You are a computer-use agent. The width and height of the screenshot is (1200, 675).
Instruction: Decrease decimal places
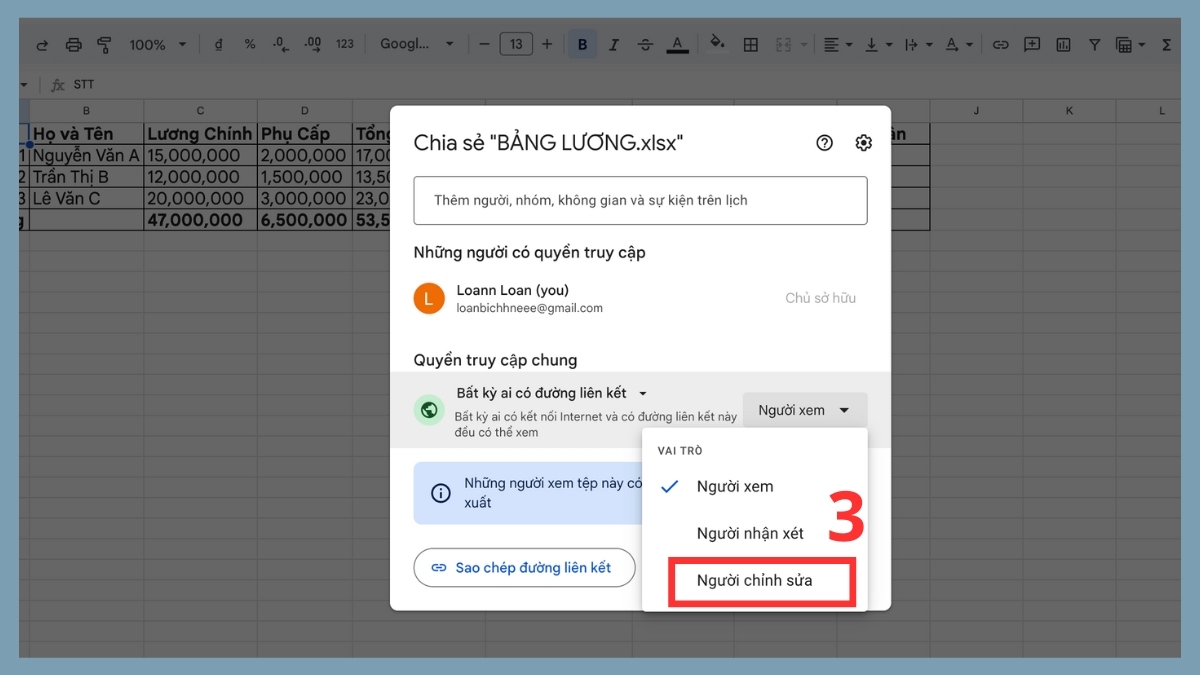click(x=278, y=43)
